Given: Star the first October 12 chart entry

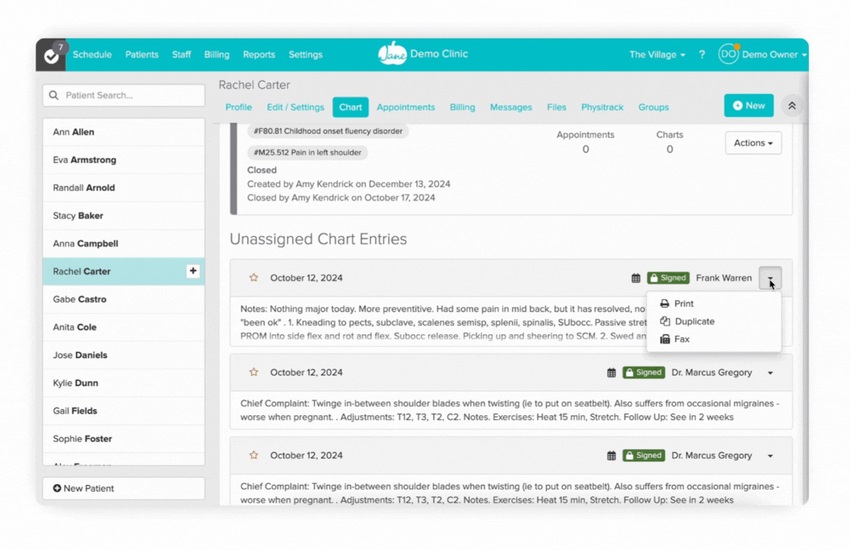Looking at the screenshot, I should (254, 278).
